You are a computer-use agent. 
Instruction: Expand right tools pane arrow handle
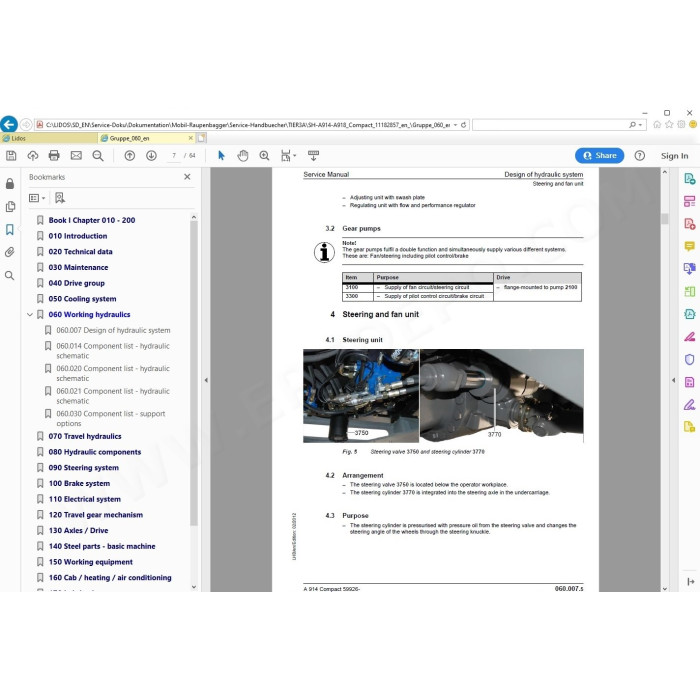coord(673,380)
